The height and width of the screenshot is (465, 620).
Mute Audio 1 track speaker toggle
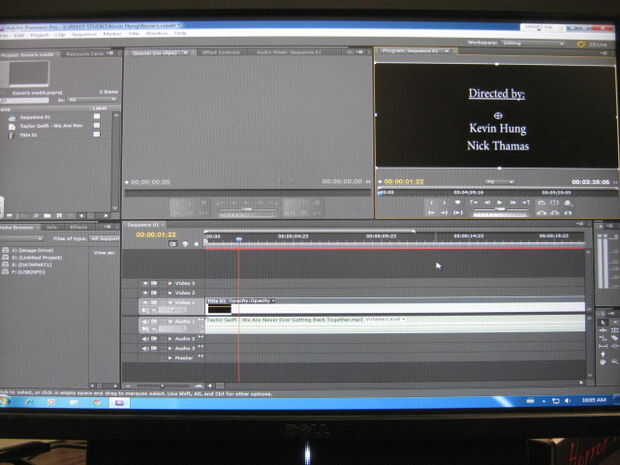point(145,322)
